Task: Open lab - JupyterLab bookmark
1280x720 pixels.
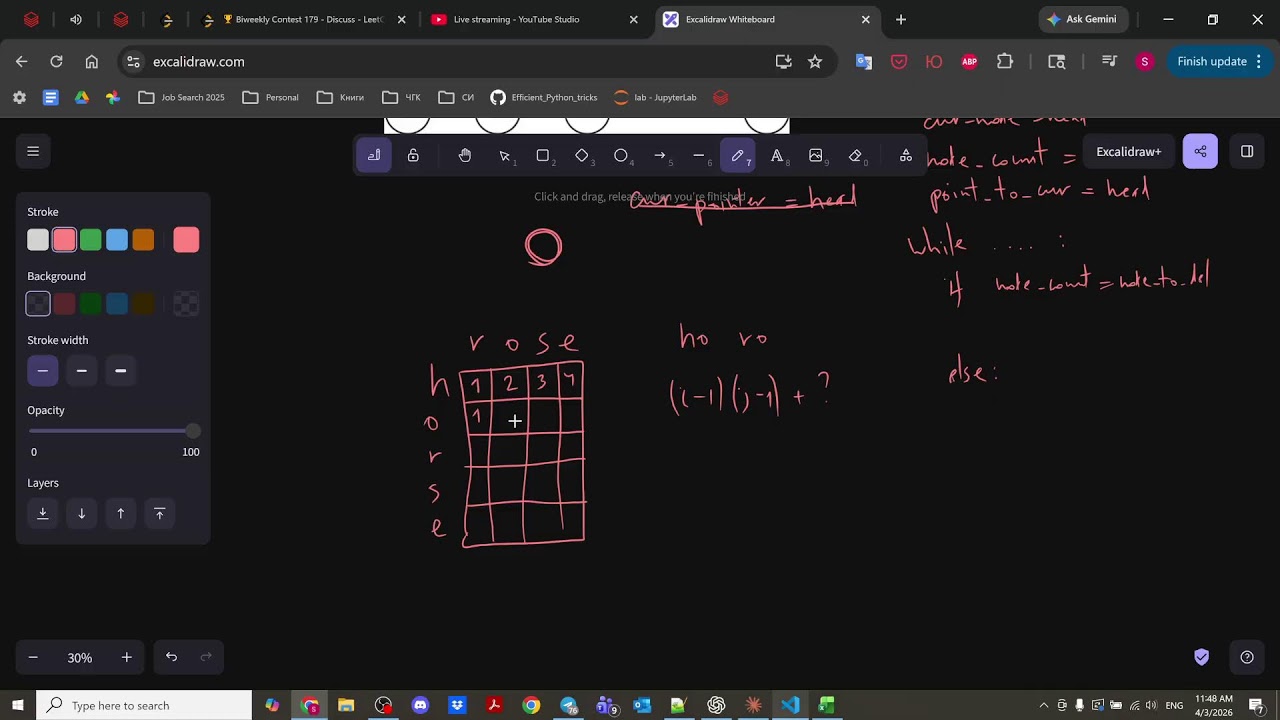Action: tap(655, 97)
